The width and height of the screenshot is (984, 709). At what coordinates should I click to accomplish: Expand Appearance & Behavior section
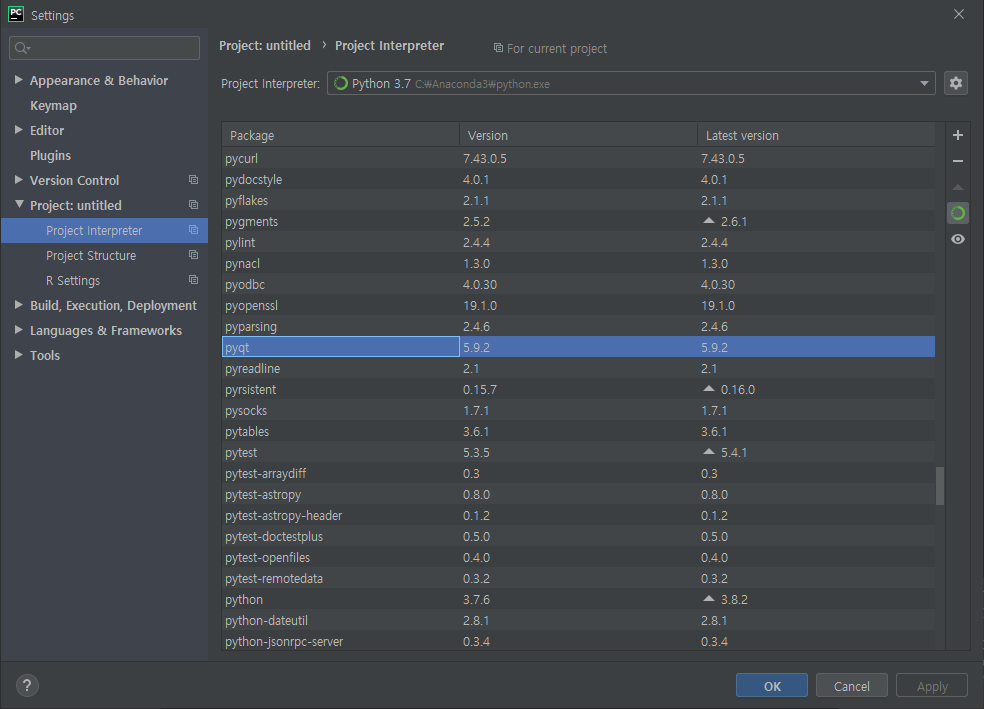coord(18,80)
